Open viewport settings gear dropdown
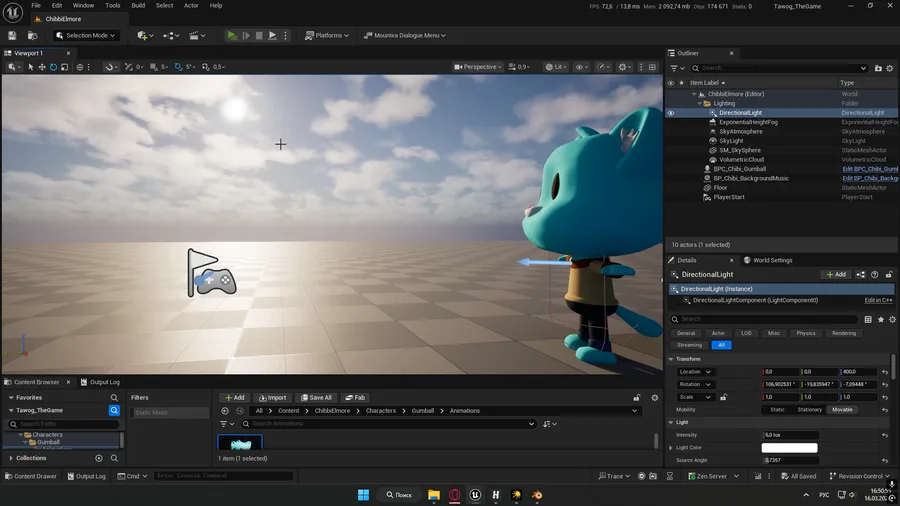Image resolution: width=900 pixels, height=506 pixels. (624, 67)
